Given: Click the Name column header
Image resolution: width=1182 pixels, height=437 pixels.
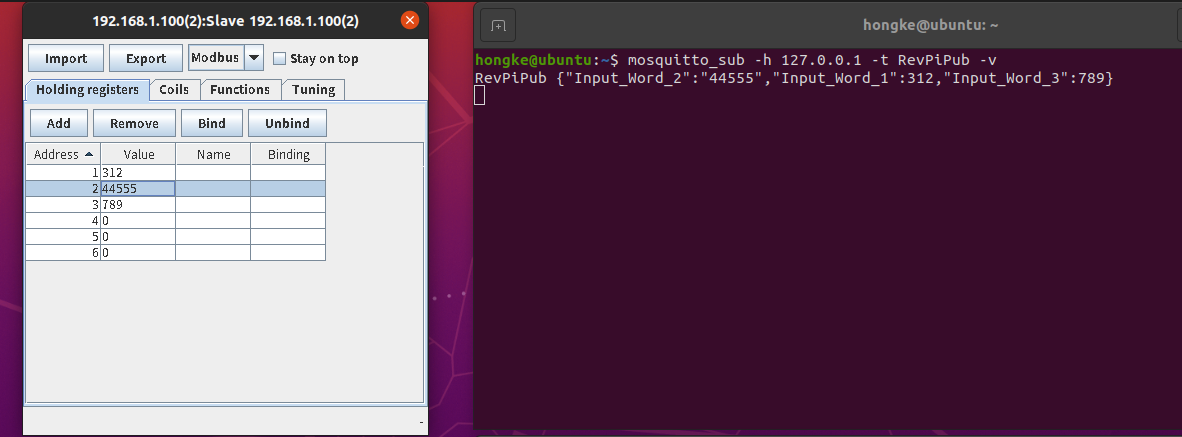Looking at the screenshot, I should pyautogui.click(x=213, y=154).
